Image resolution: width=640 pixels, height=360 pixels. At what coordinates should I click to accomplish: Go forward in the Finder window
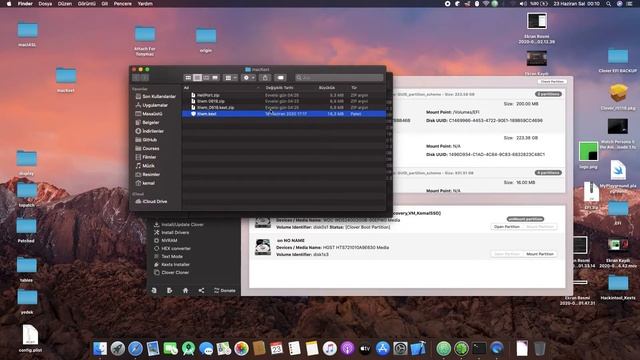point(144,78)
